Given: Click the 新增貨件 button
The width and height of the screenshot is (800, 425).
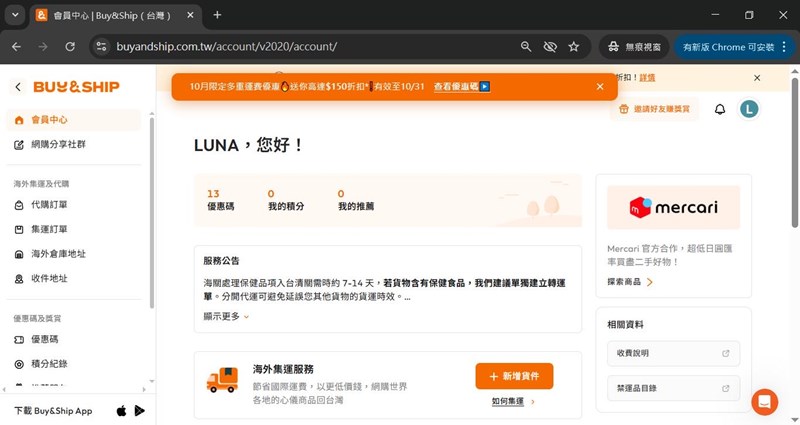Looking at the screenshot, I should [x=514, y=376].
